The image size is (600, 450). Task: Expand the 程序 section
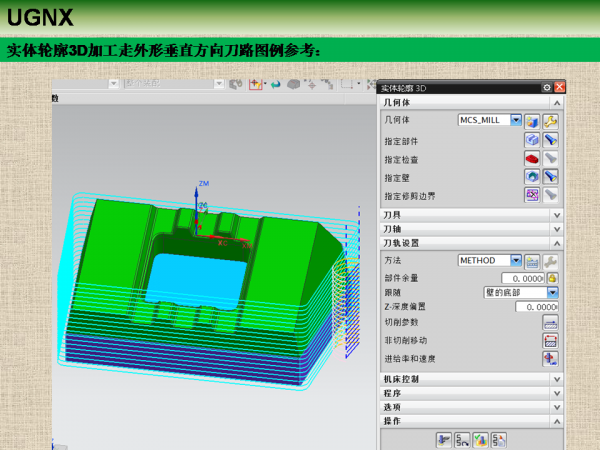pos(557,393)
